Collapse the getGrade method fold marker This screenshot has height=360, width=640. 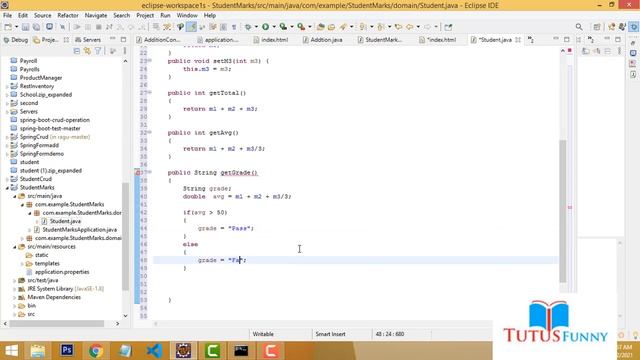[x=150, y=172]
